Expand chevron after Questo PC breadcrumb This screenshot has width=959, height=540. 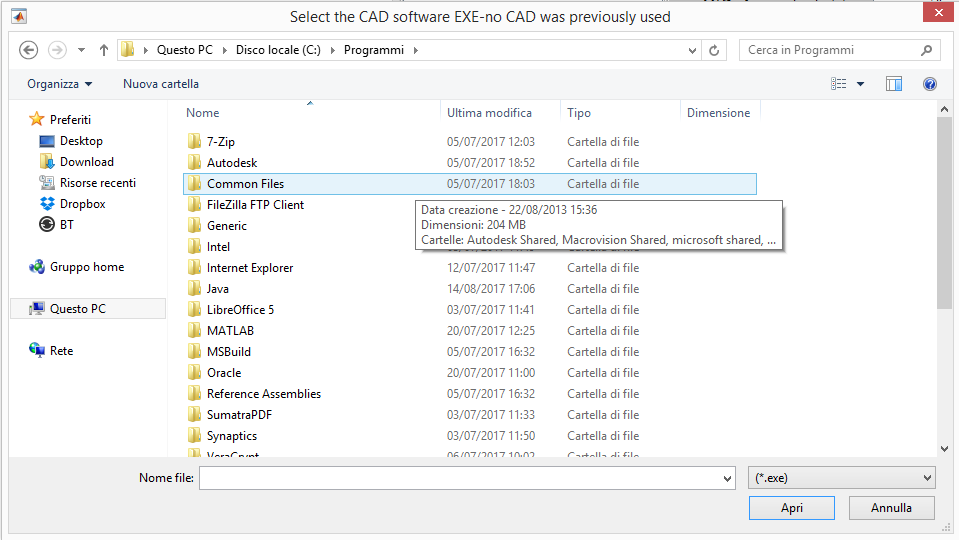point(224,50)
